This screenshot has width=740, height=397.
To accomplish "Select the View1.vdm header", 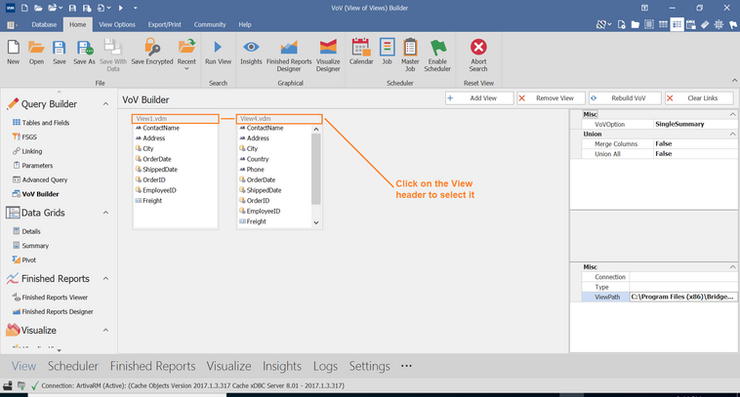I will (x=176, y=118).
